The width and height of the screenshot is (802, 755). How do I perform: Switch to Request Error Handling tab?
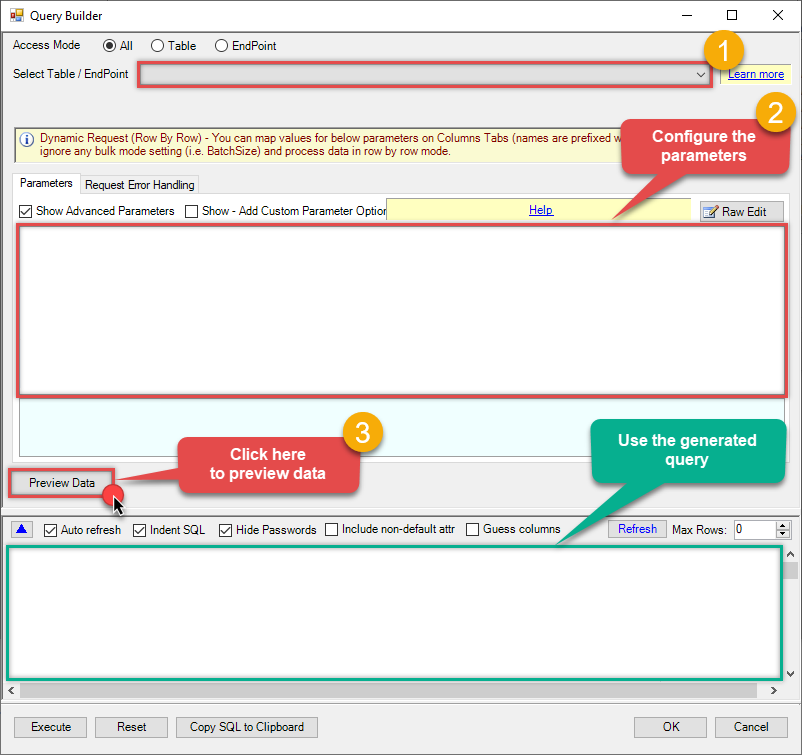pos(140,185)
